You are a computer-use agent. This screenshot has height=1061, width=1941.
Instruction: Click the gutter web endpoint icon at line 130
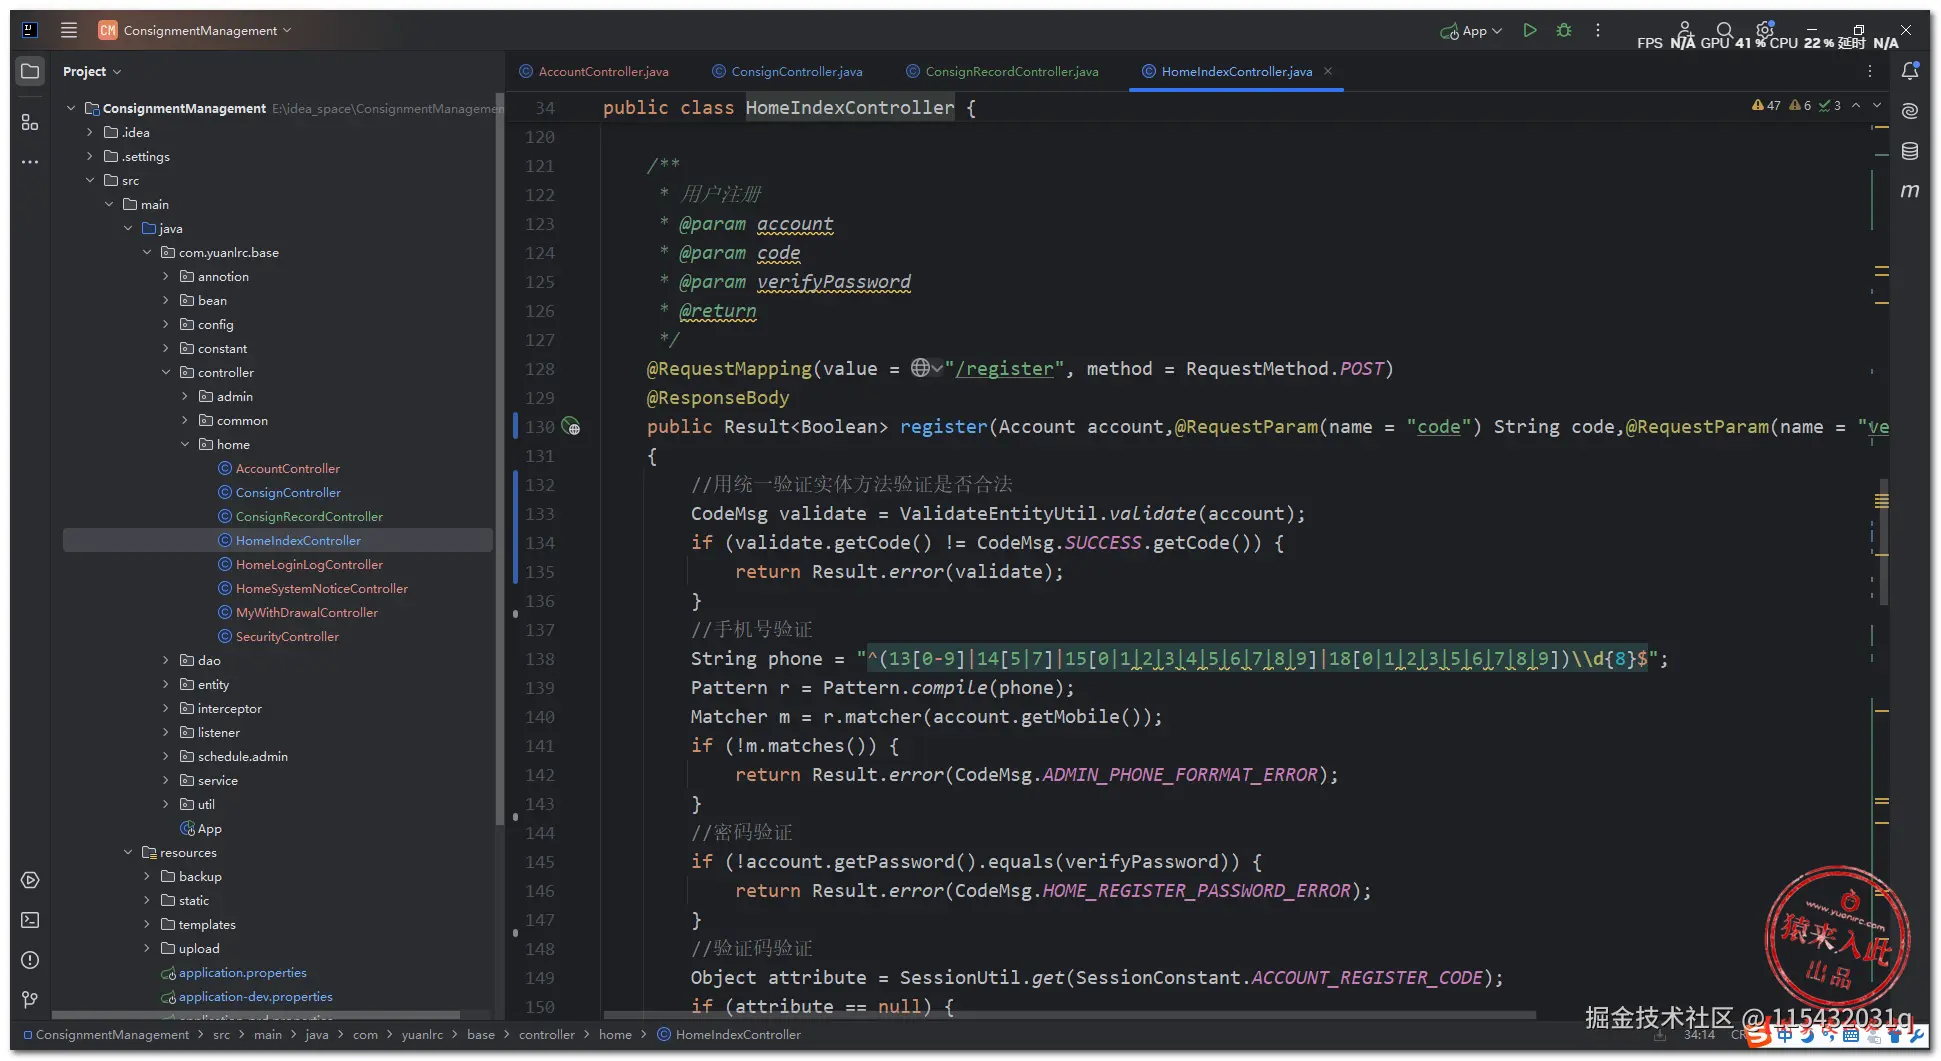570,426
